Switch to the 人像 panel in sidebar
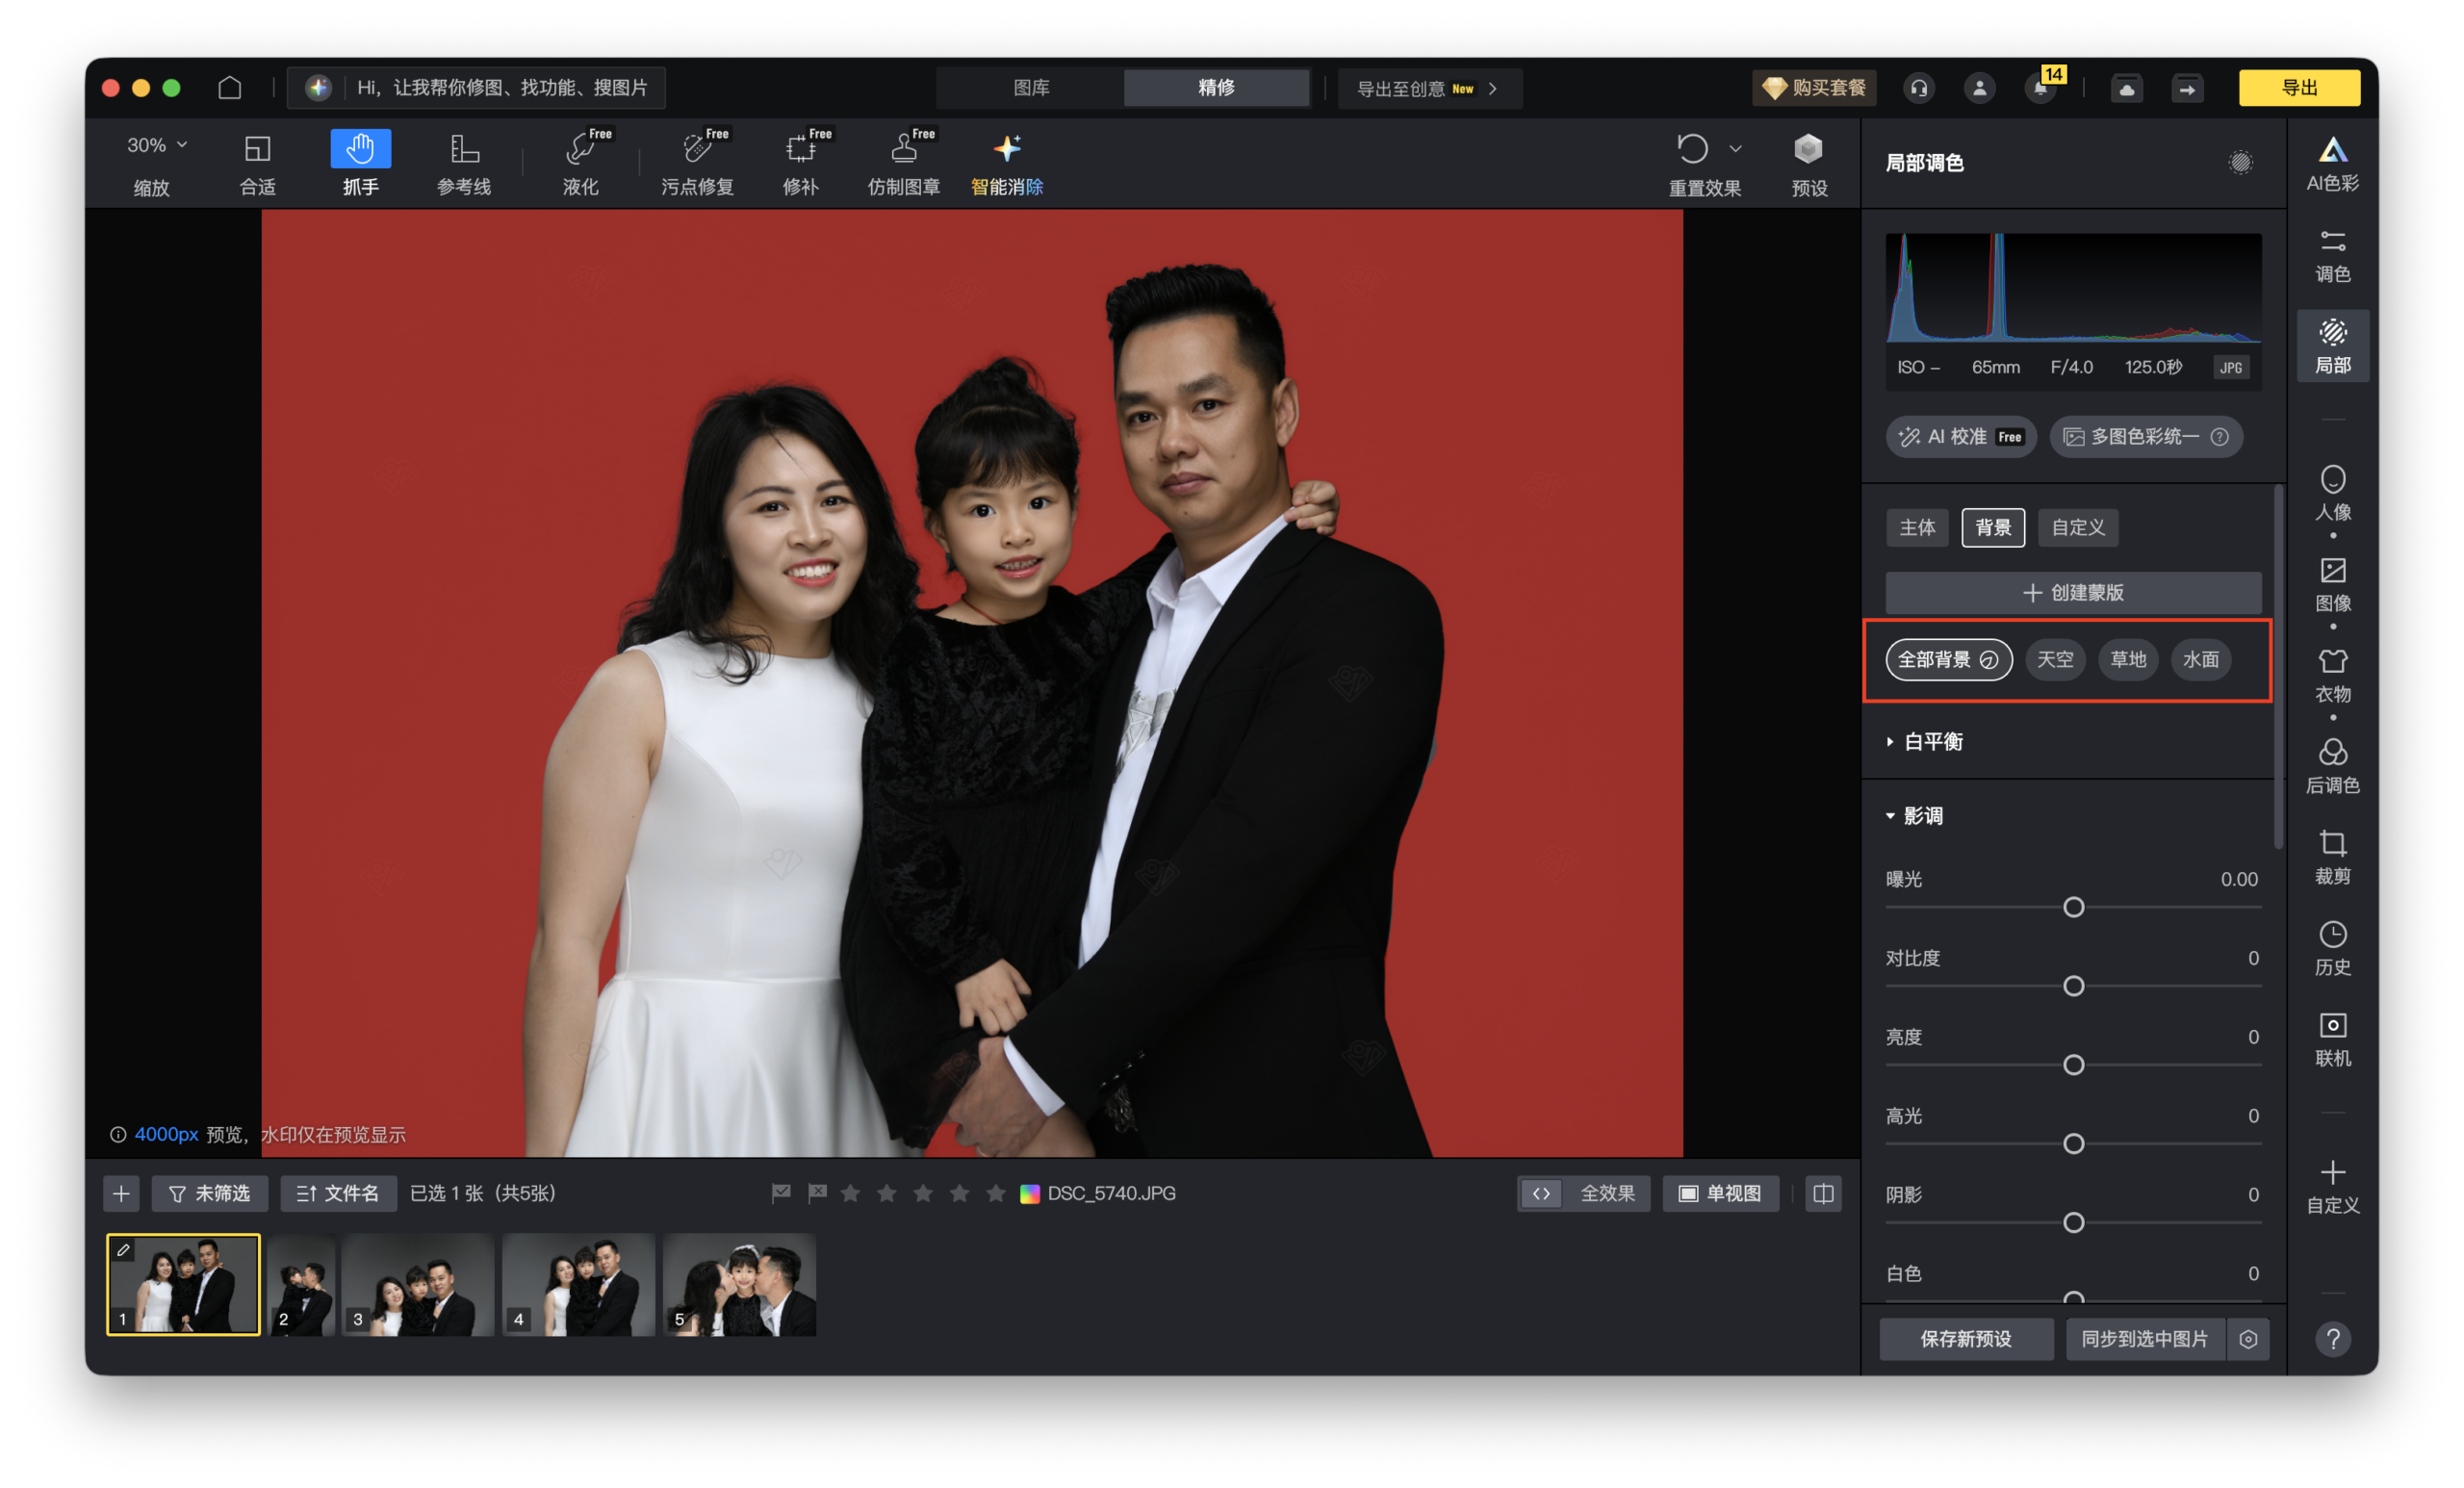This screenshot has width=2464, height=1488. pos(2333,496)
